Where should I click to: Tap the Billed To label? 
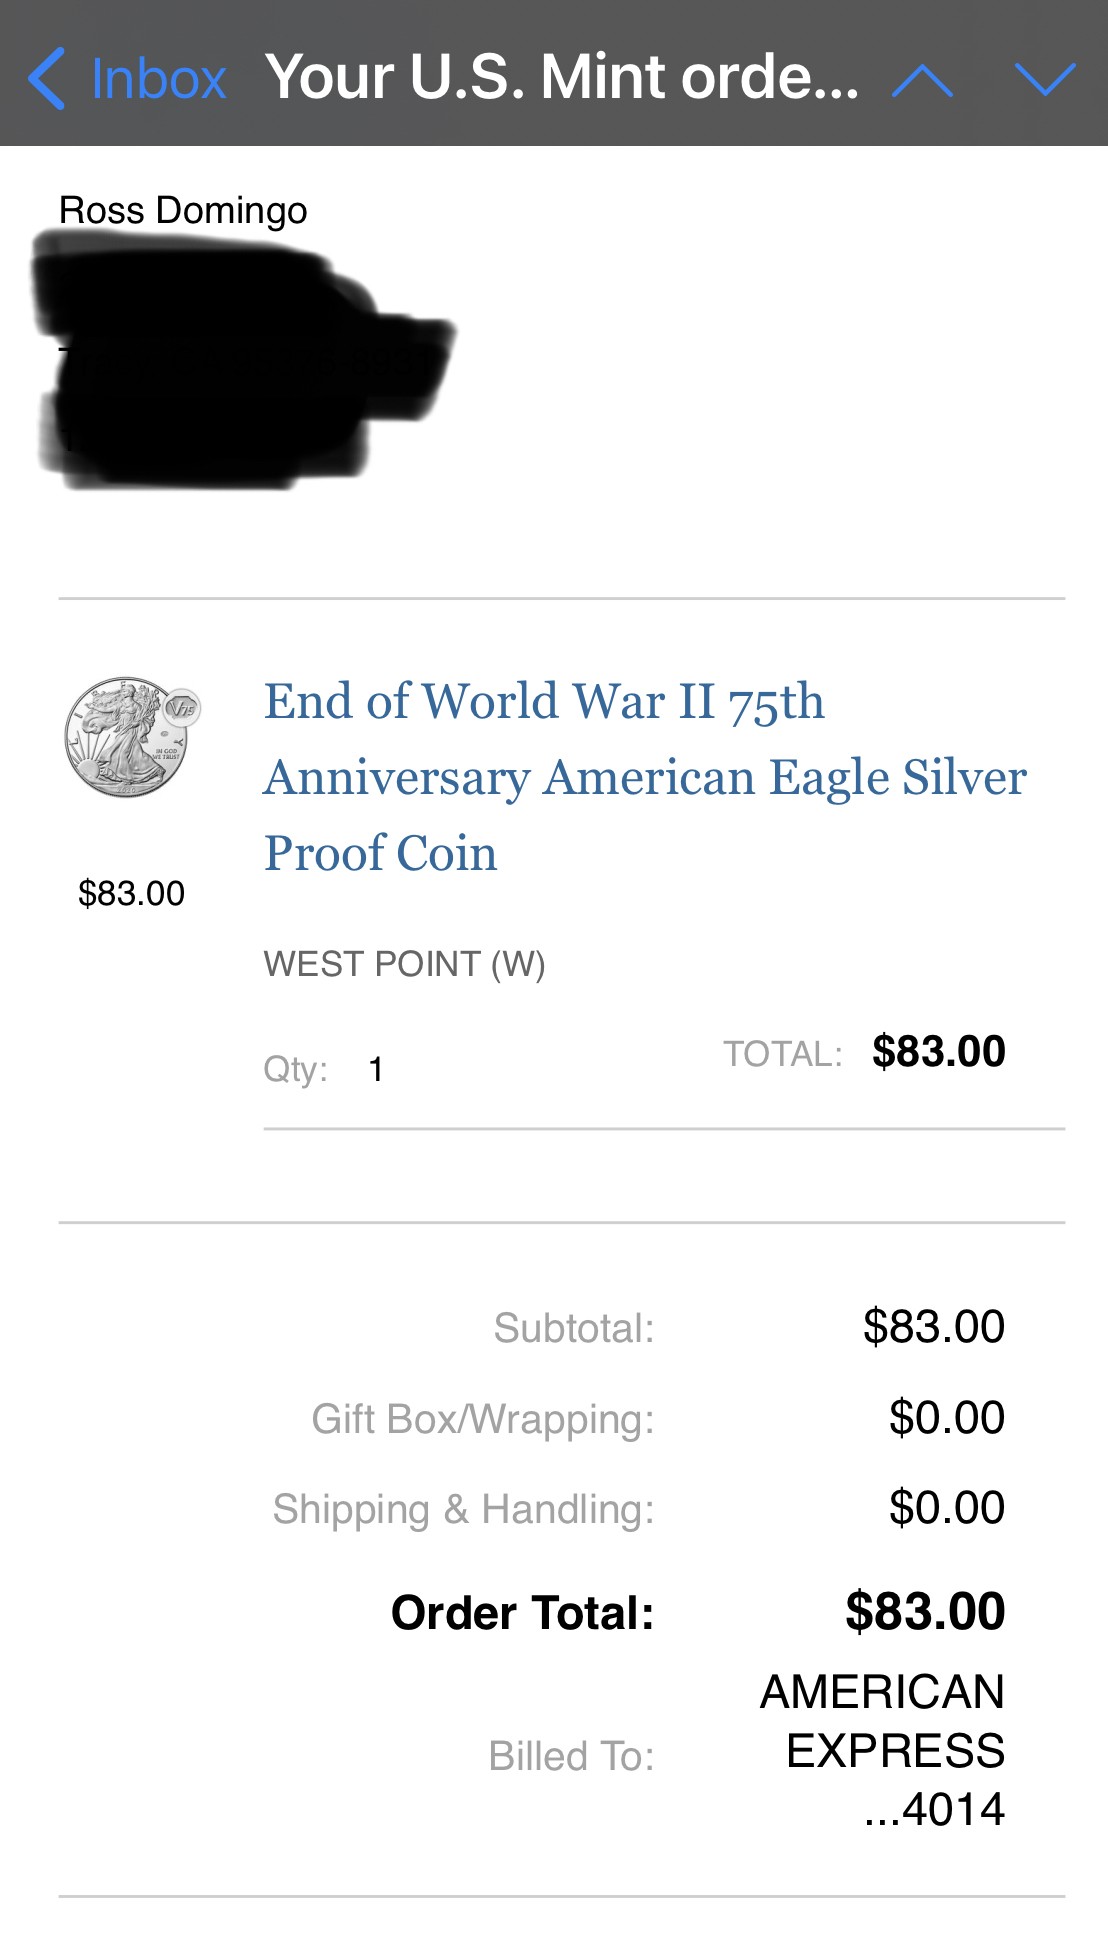(571, 1756)
